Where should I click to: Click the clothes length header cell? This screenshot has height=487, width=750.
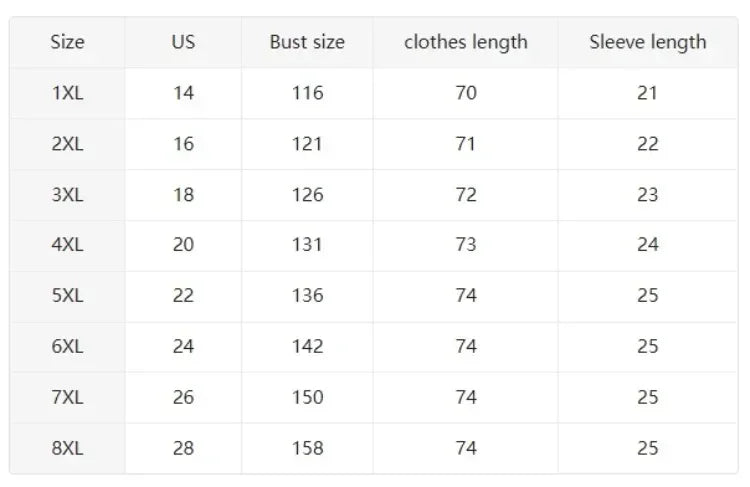click(x=465, y=42)
